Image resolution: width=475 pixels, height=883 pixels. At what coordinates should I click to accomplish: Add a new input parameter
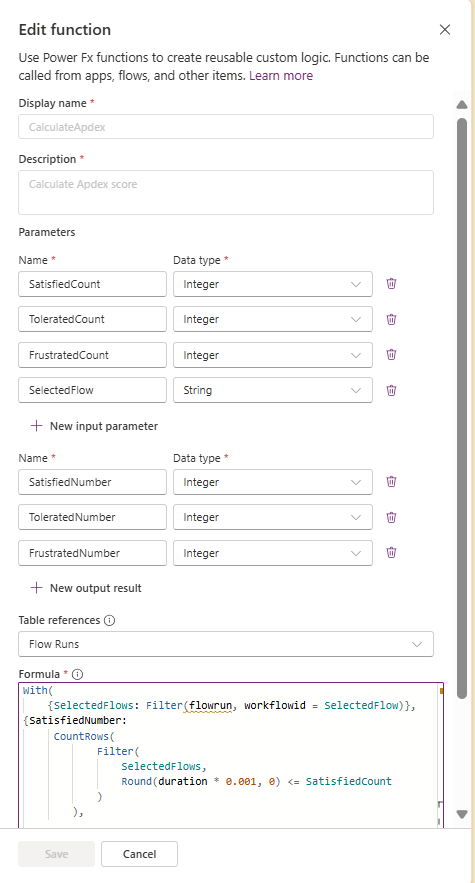(x=94, y=426)
